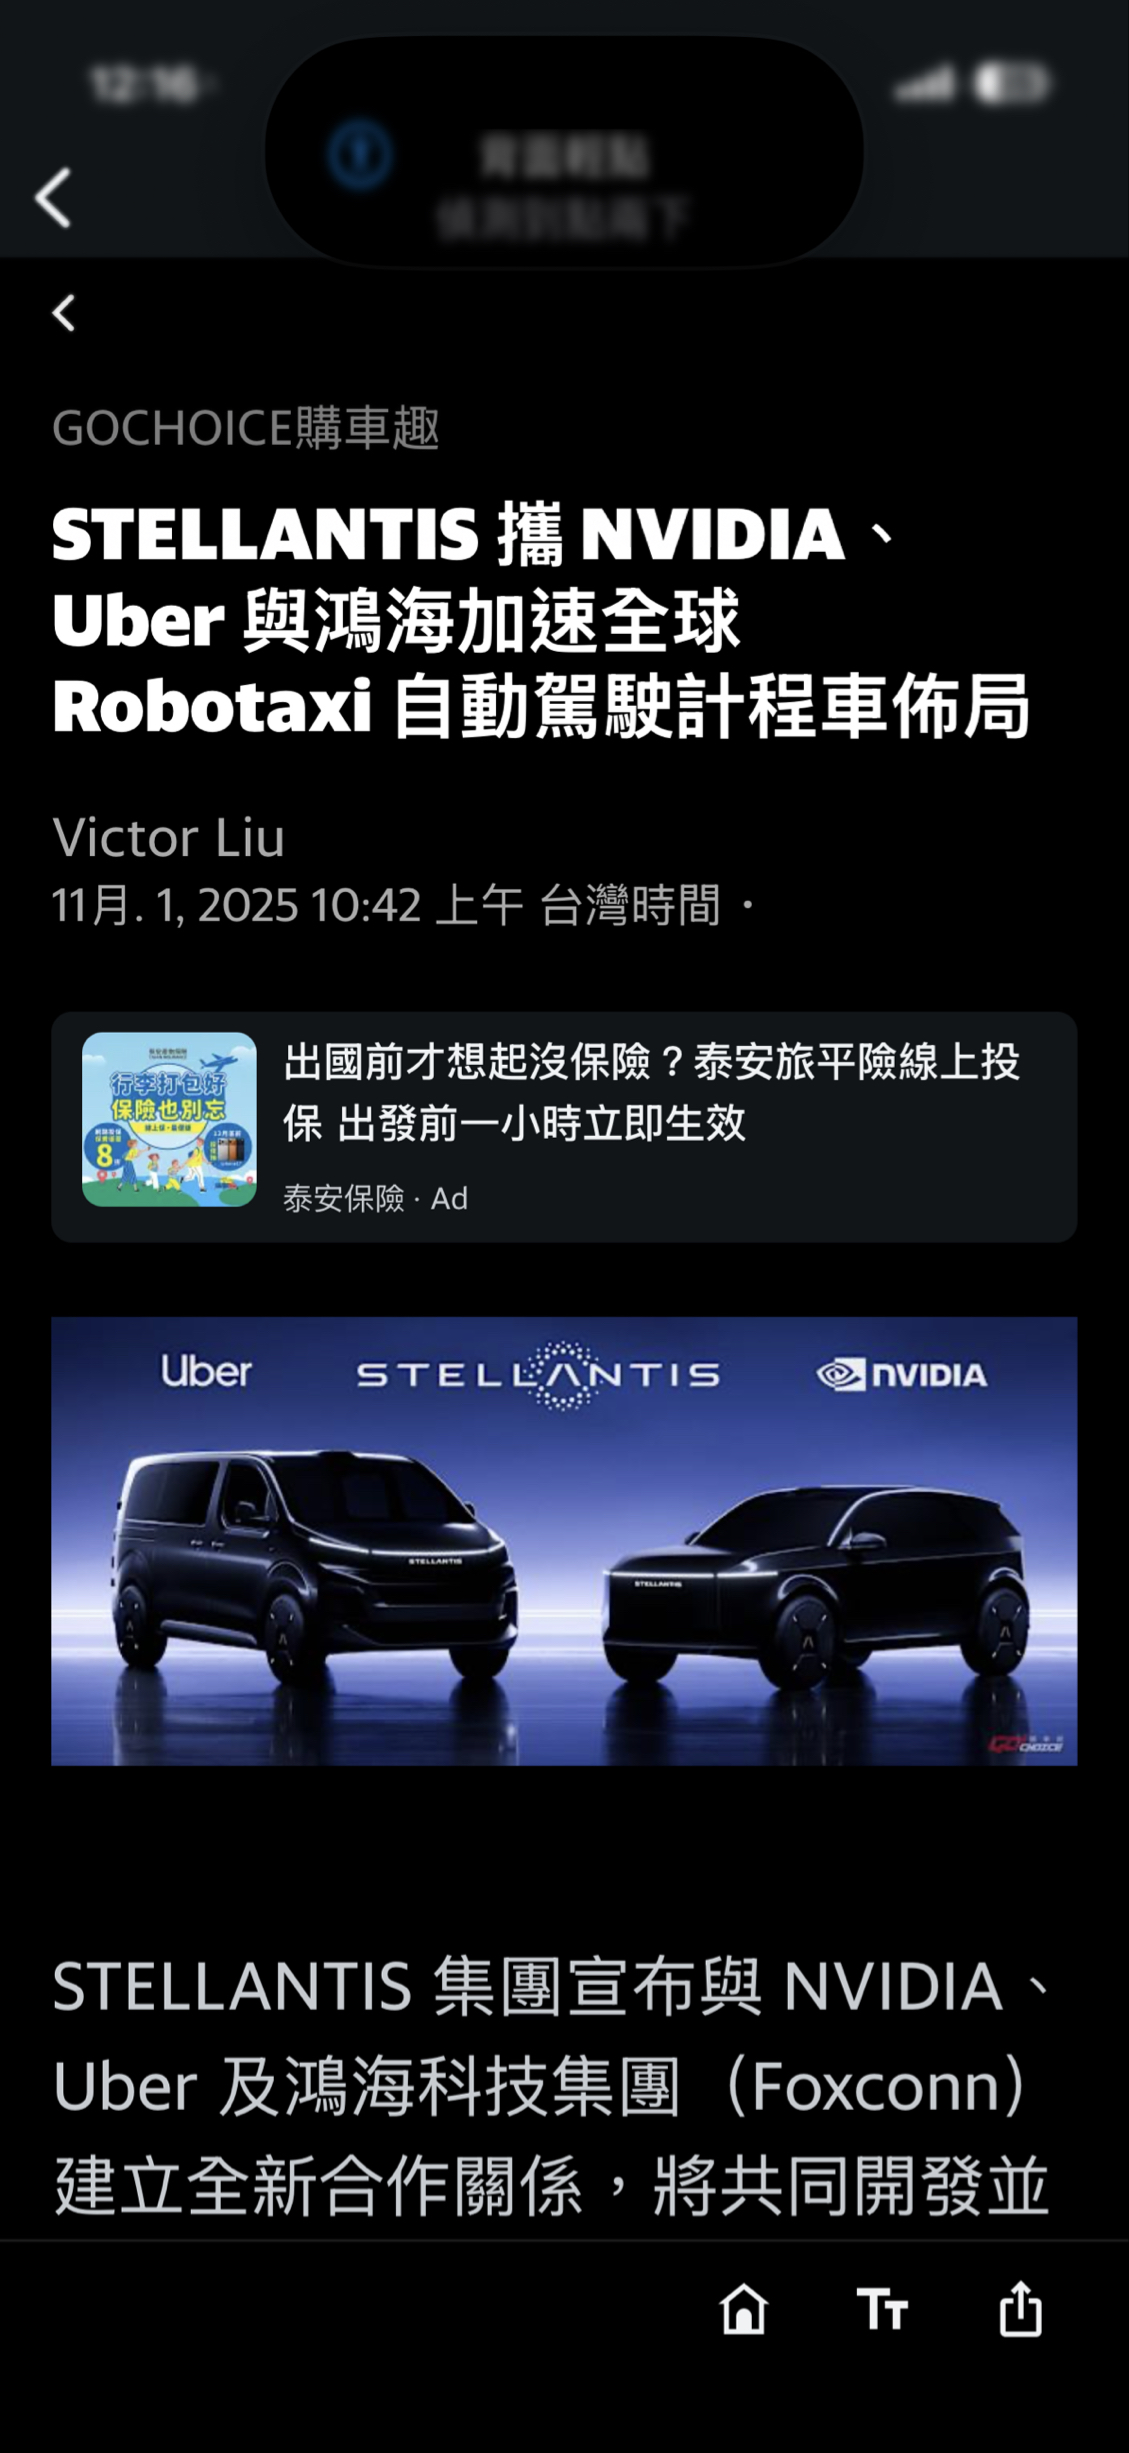Image resolution: width=1129 pixels, height=2453 pixels.
Task: Open the 泰安旅平險 ad headline
Action: [x=651, y=1091]
